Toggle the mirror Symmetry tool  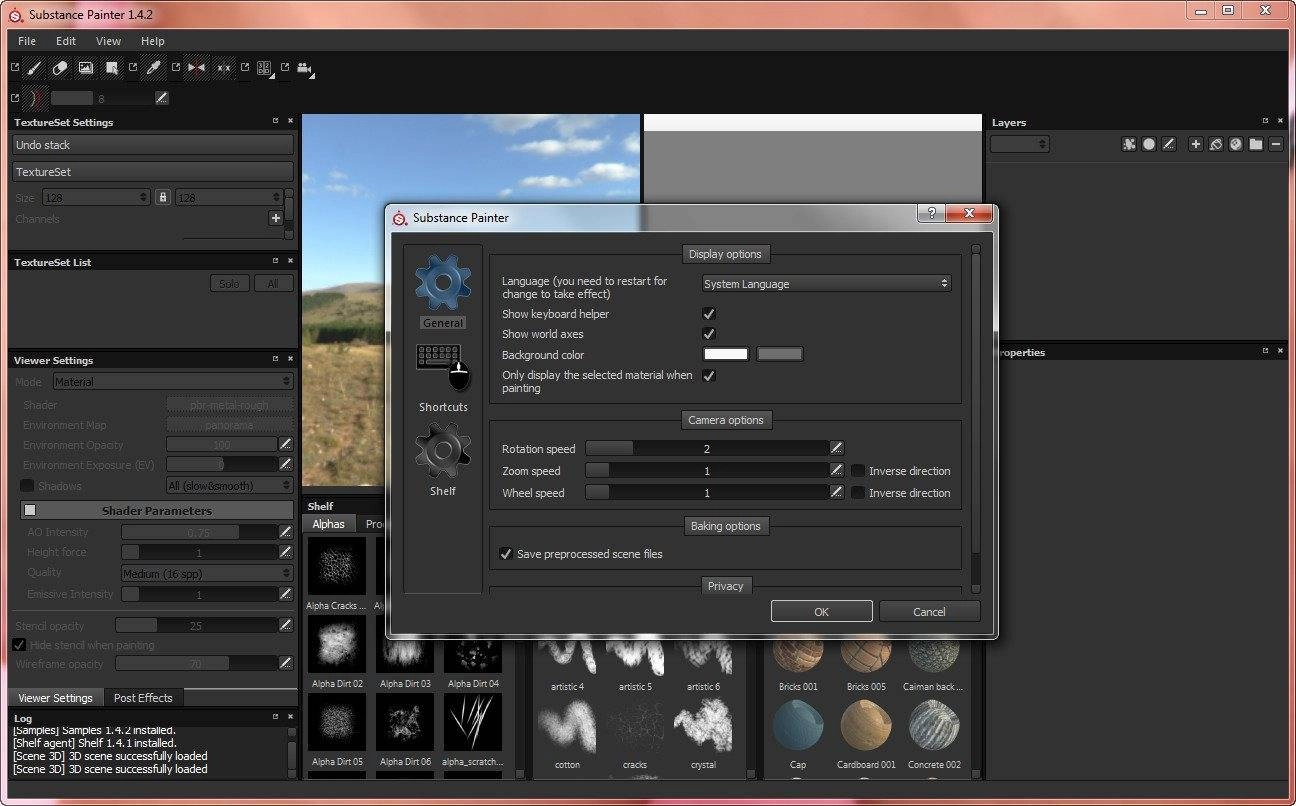pyautogui.click(x=196, y=68)
